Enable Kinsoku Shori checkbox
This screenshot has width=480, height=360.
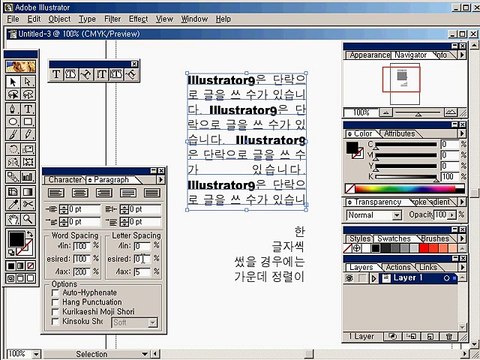tap(56, 322)
